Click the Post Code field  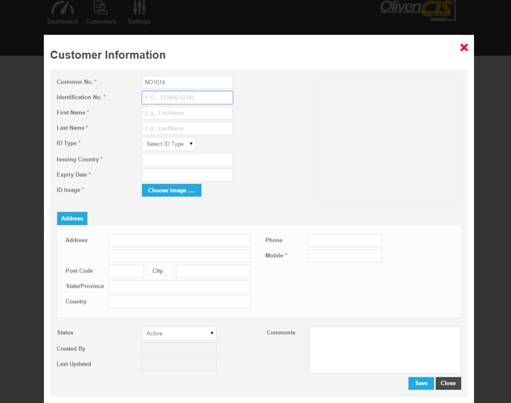(126, 271)
